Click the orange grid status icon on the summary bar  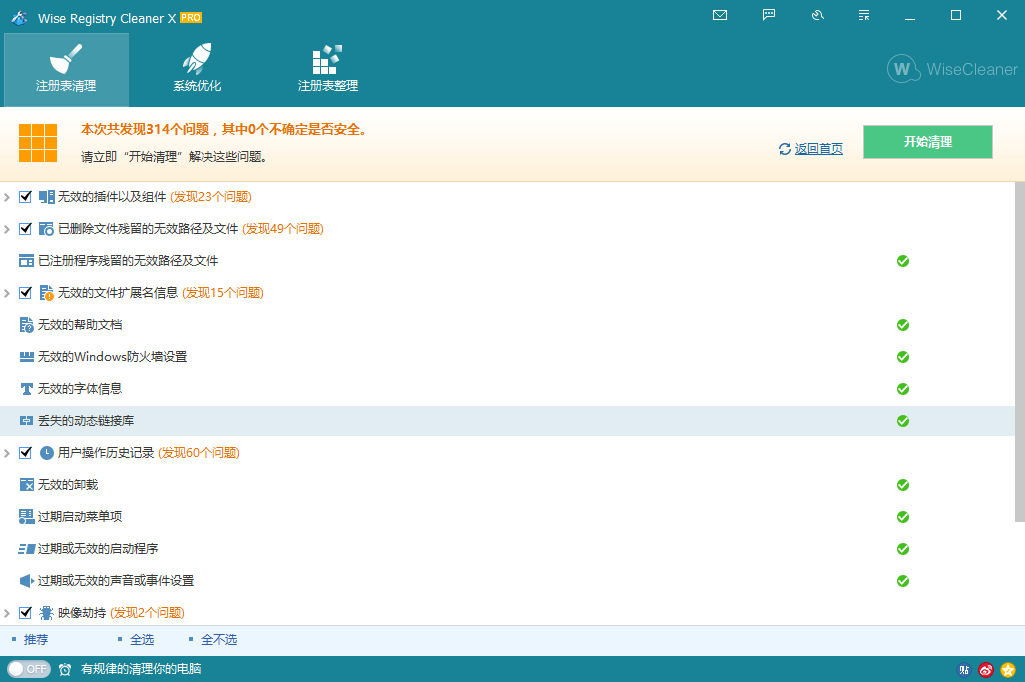click(38, 142)
